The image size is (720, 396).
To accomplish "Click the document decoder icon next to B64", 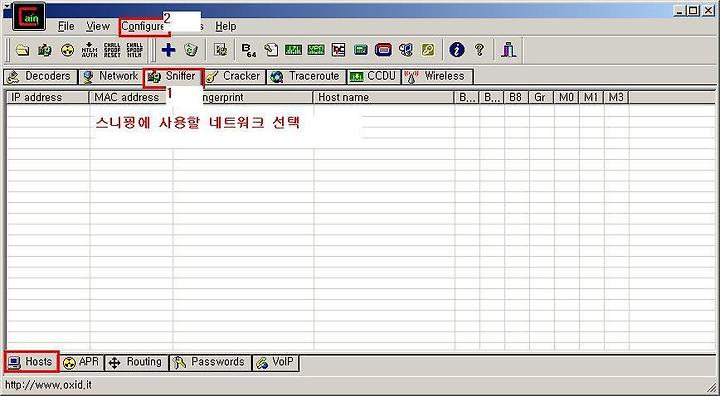I will coord(271,50).
